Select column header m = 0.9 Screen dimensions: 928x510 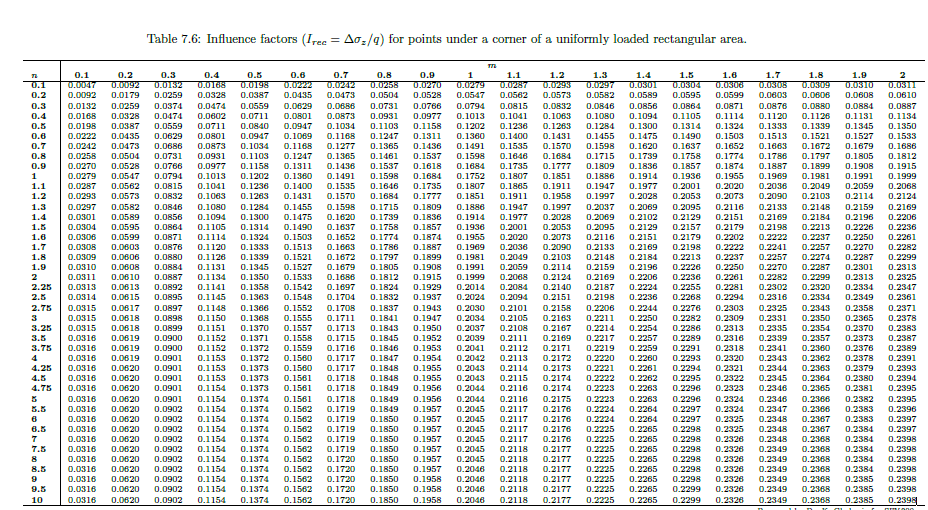coord(427,75)
